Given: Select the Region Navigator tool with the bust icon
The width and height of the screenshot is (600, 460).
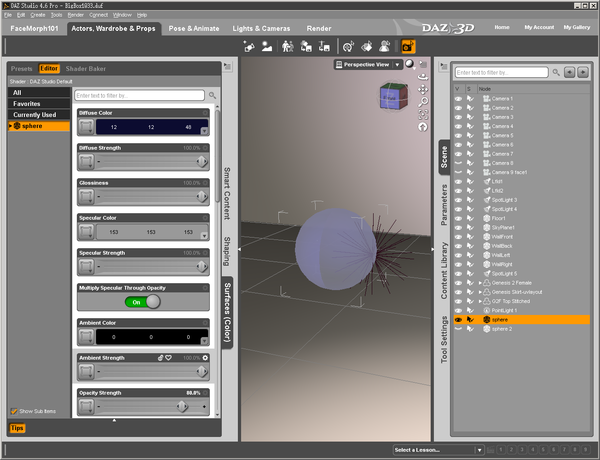Looking at the screenshot, I should tap(385, 47).
